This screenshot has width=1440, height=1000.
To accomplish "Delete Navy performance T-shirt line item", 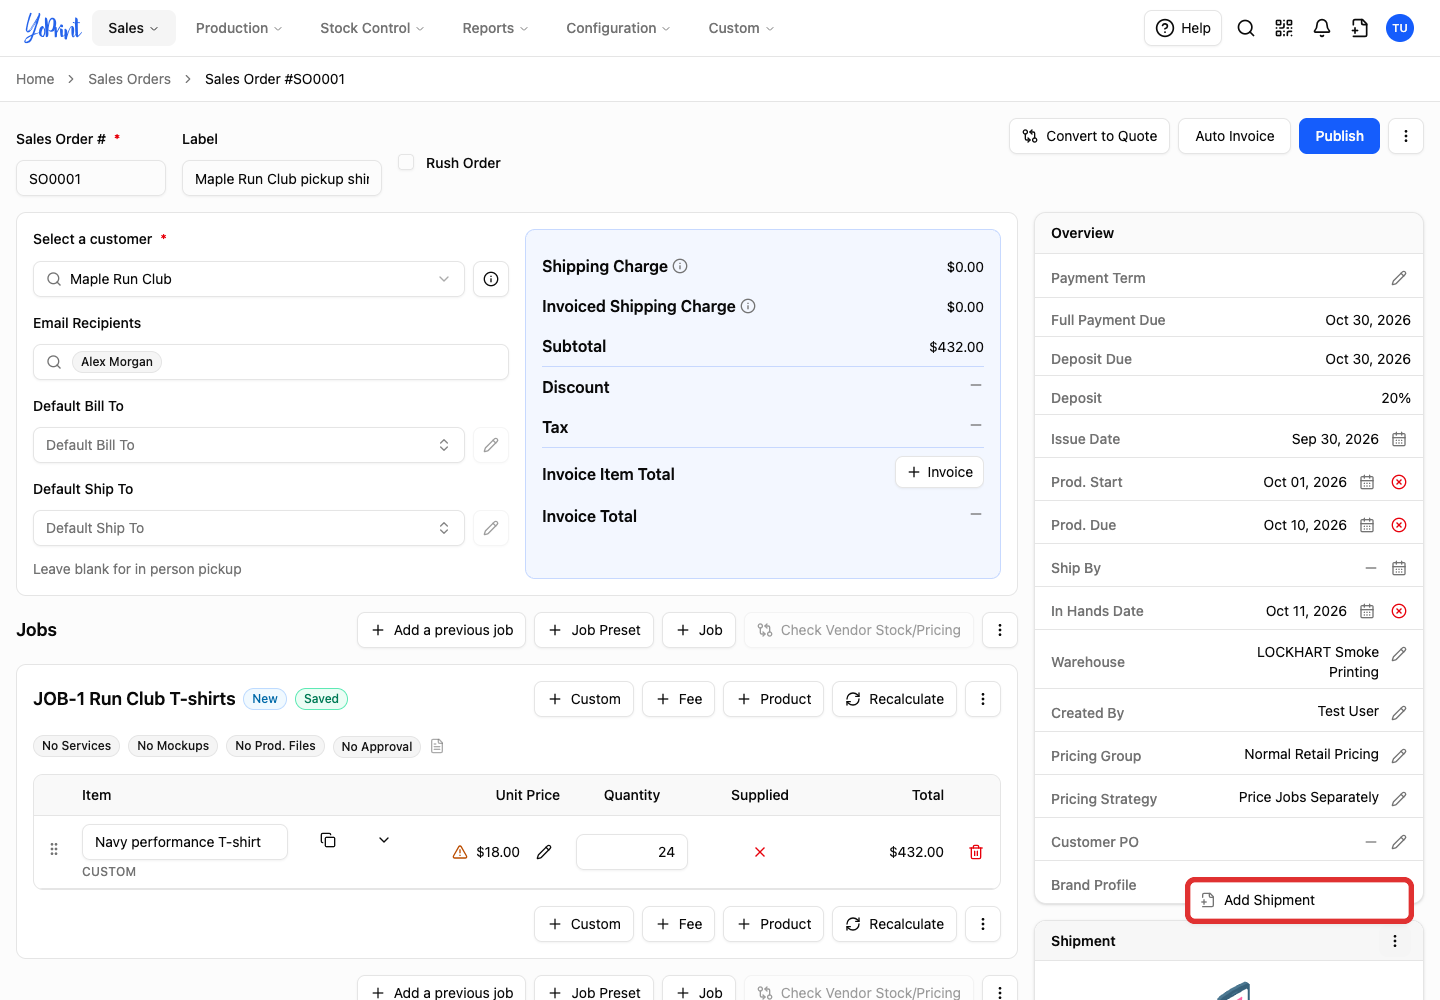I will pos(976,852).
